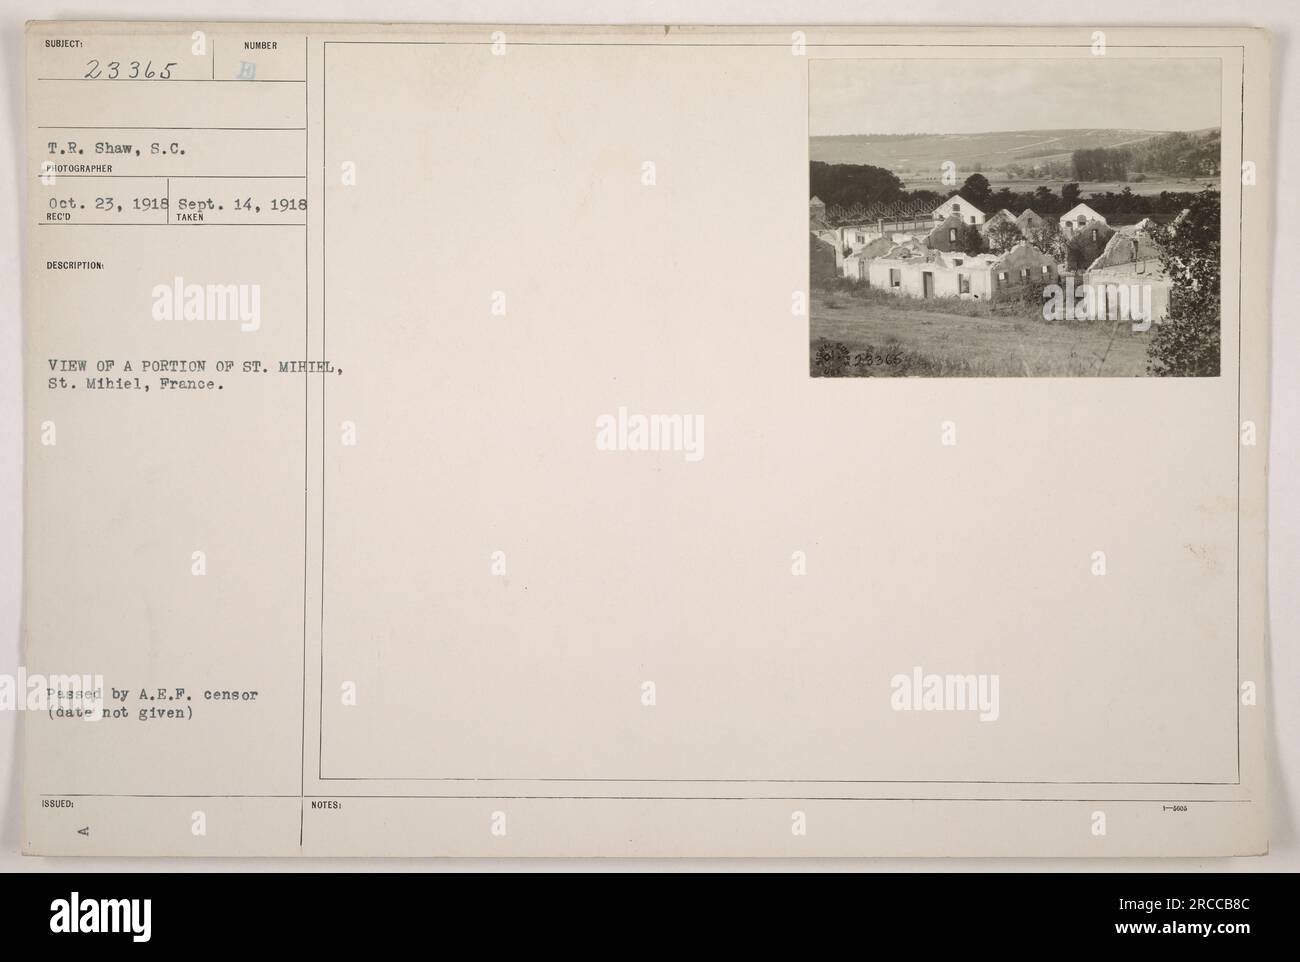Screen dimensions: 1300x962
Task: Click the central alamy watermark
Action: point(650,435)
